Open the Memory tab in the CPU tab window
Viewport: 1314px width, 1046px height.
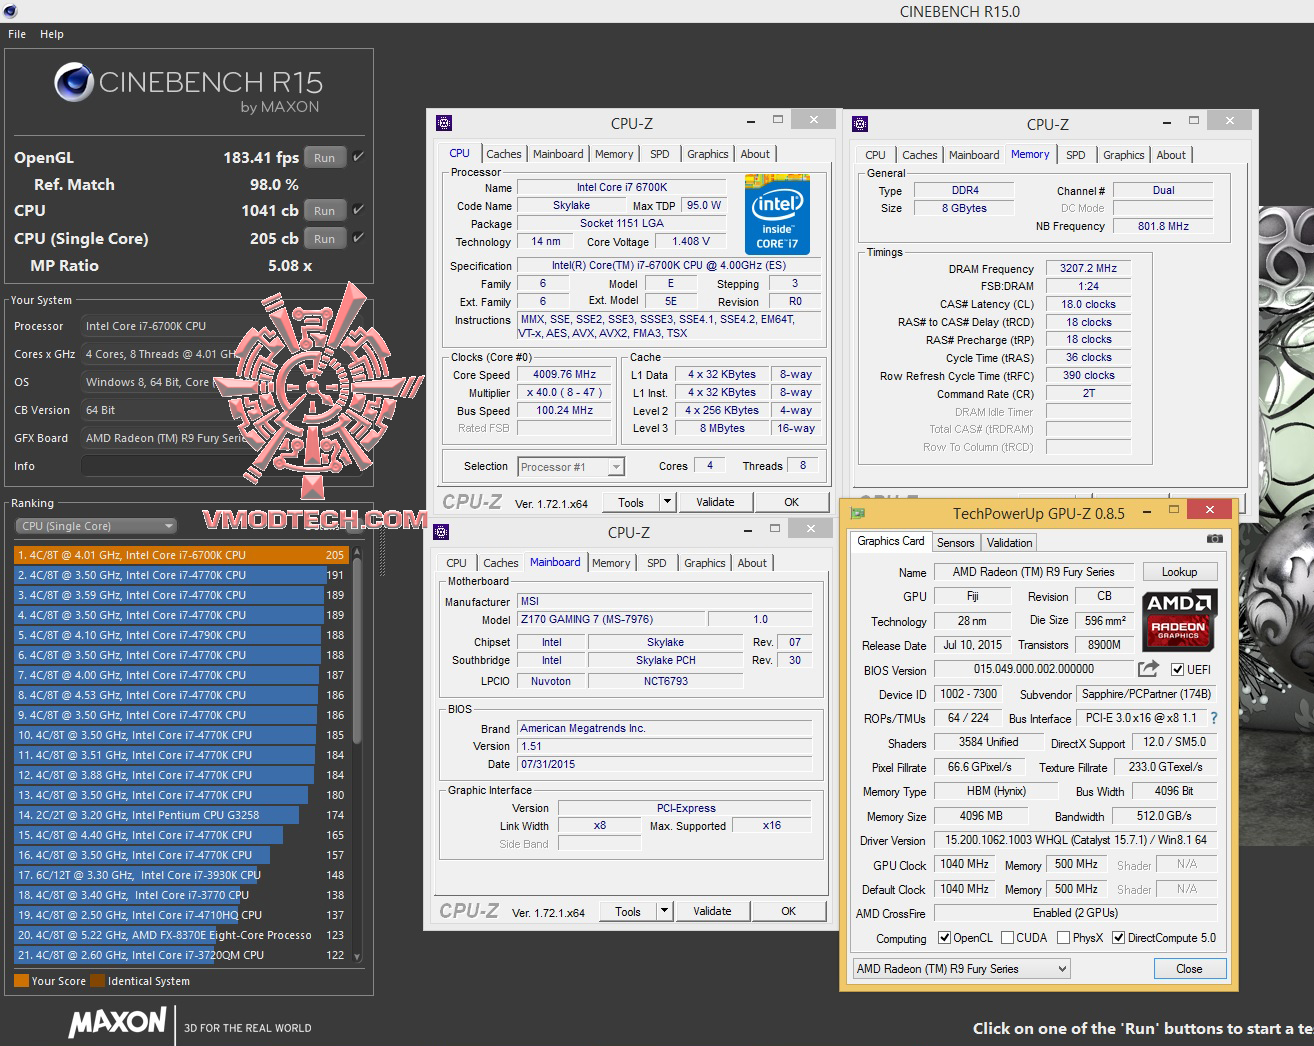614,154
